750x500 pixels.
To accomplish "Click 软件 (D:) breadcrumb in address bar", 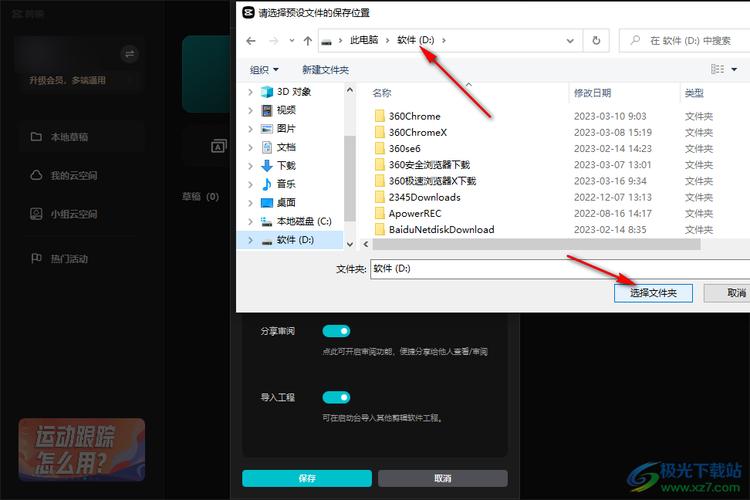I will click(416, 40).
